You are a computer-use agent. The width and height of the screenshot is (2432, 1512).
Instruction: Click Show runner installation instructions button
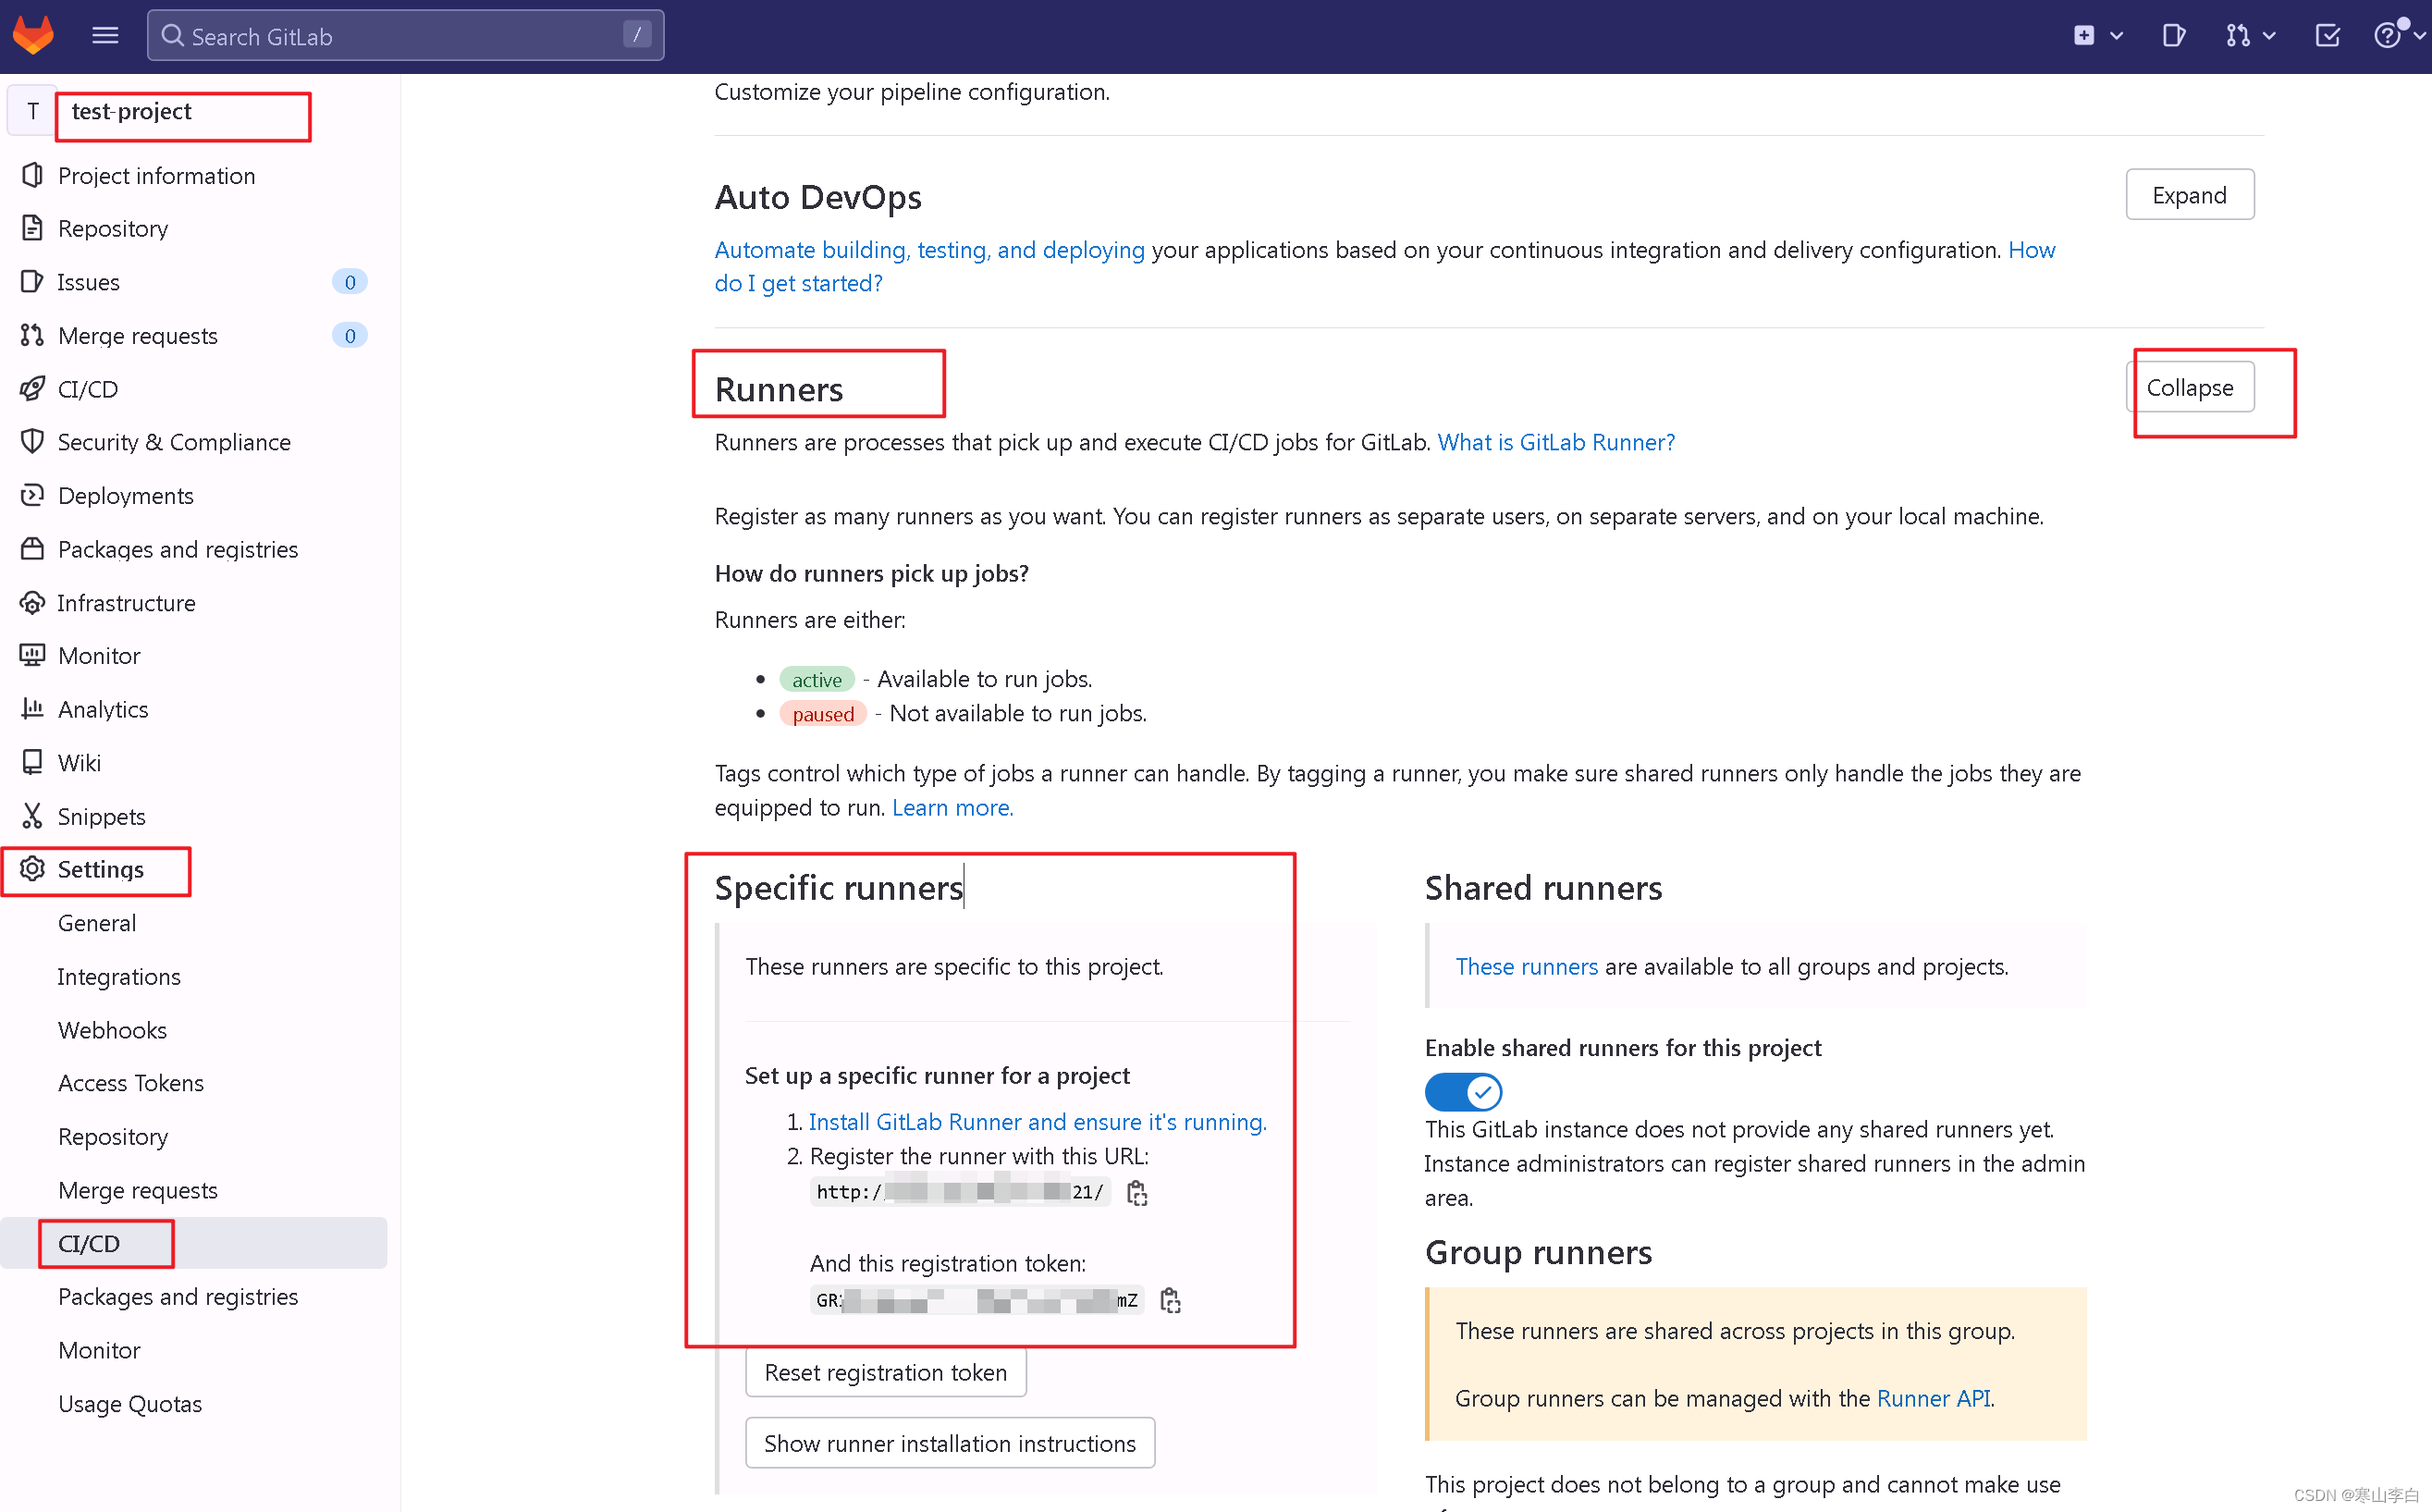point(949,1443)
